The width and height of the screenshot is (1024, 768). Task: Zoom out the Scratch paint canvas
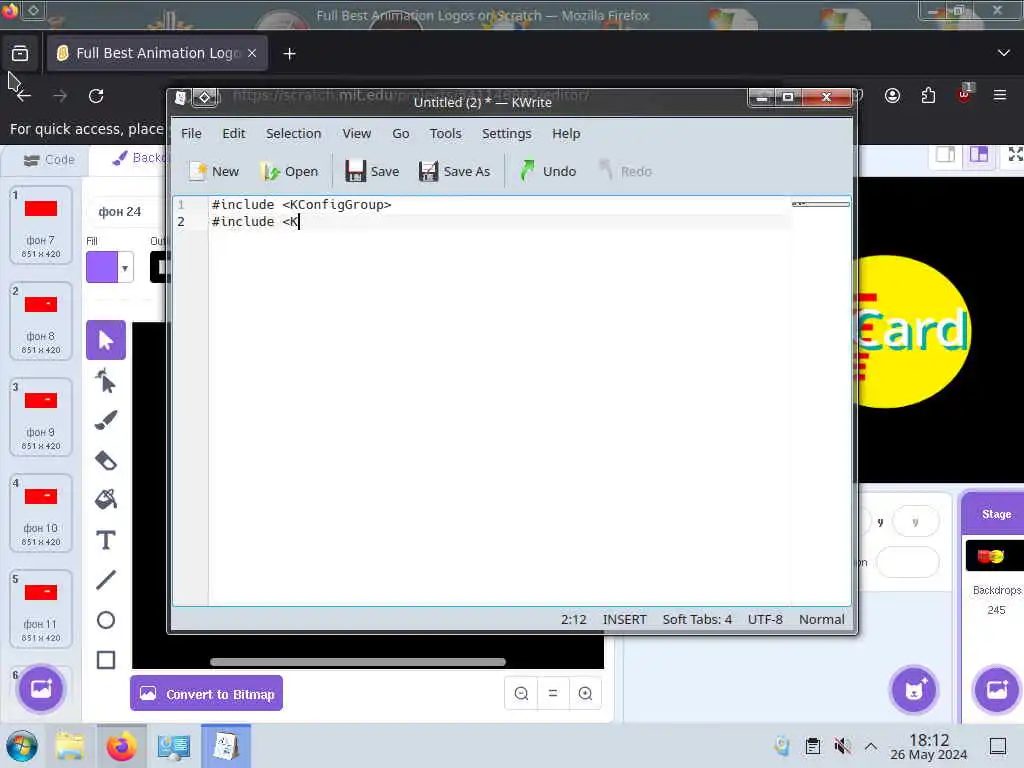pyautogui.click(x=521, y=694)
